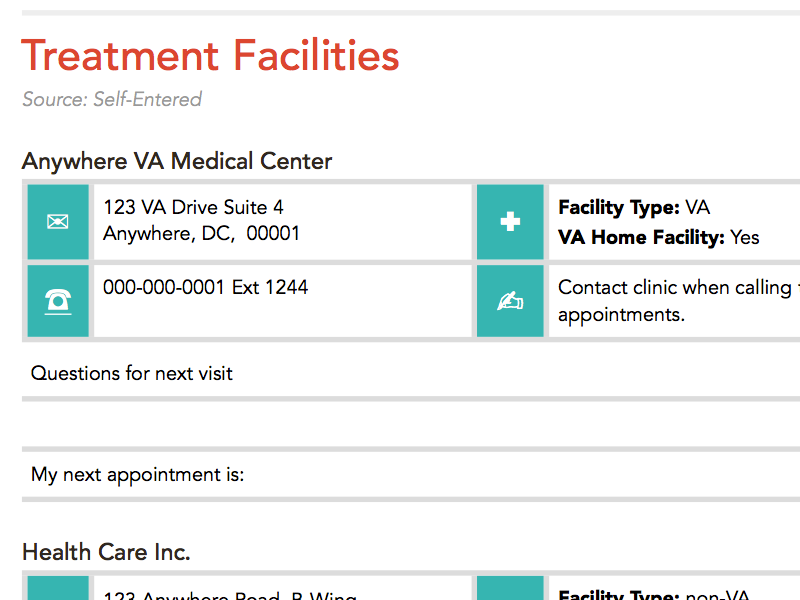Click the telephone icon
Image resolution: width=800 pixels, height=600 pixels.
coord(58,300)
